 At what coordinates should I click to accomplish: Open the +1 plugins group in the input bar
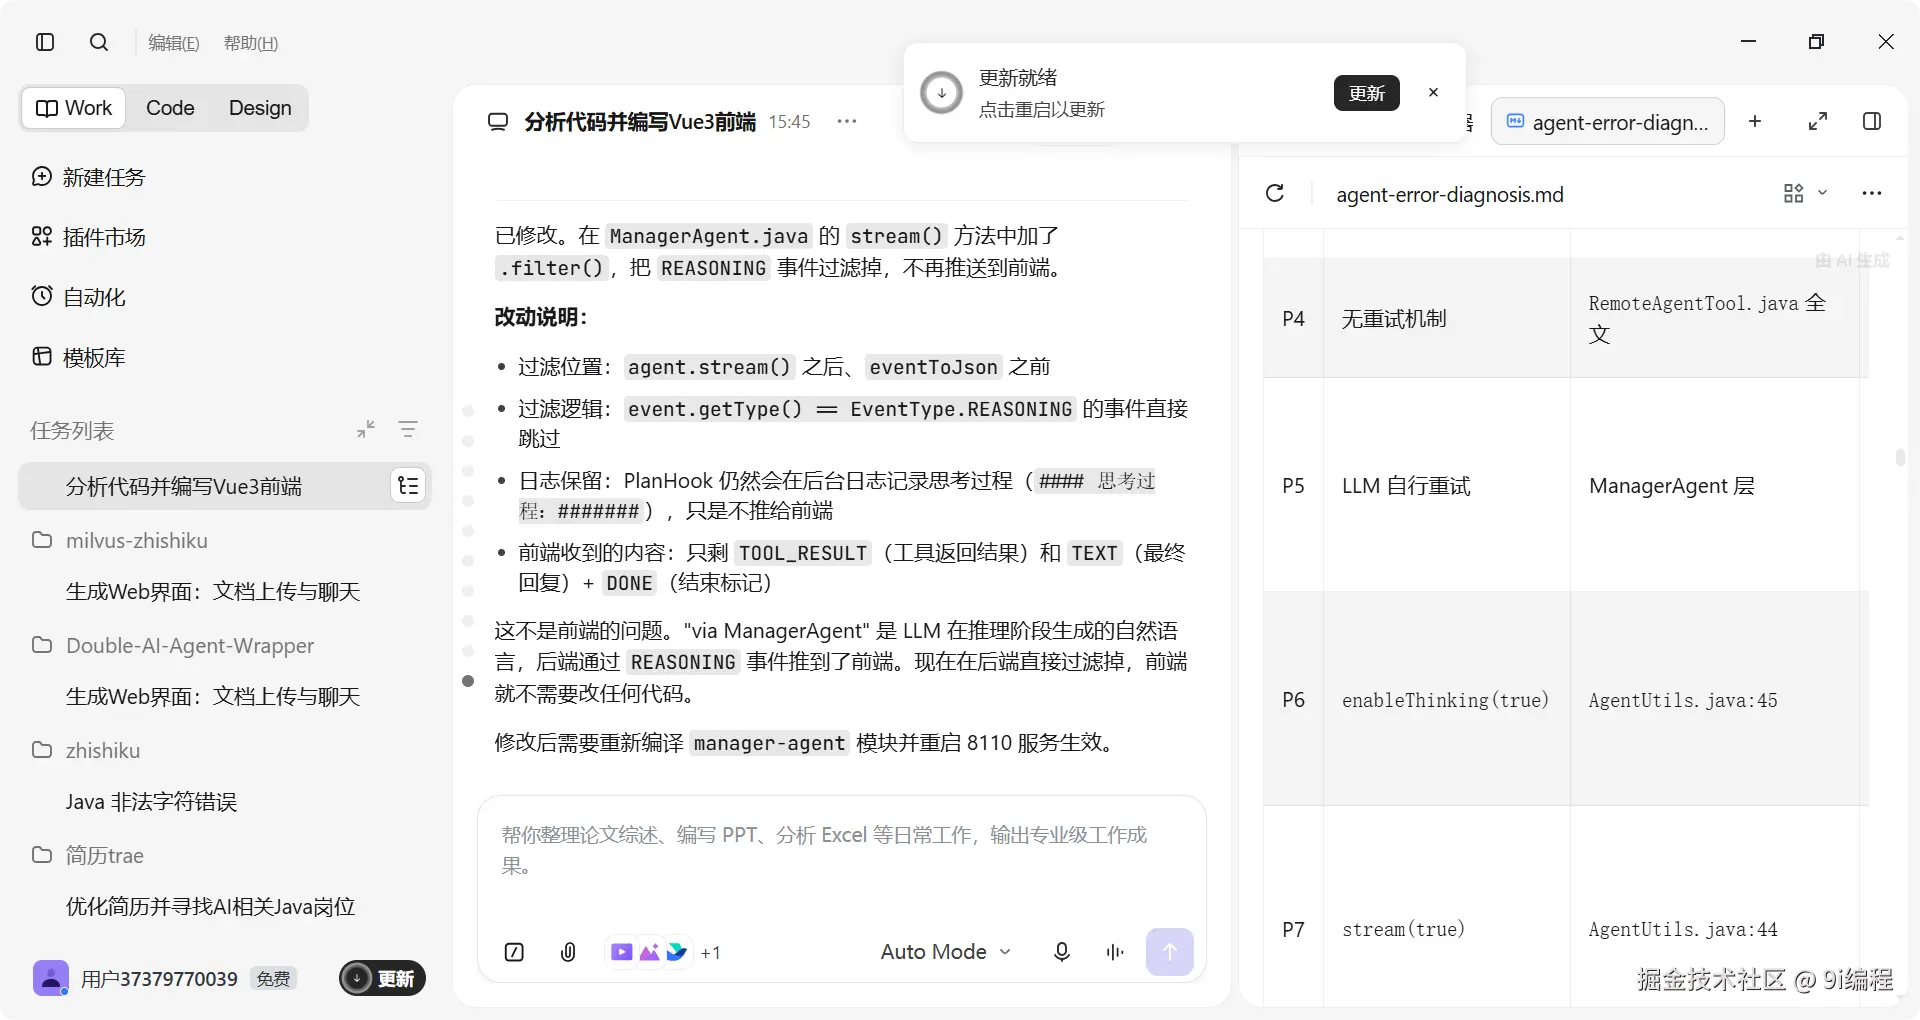(x=711, y=953)
